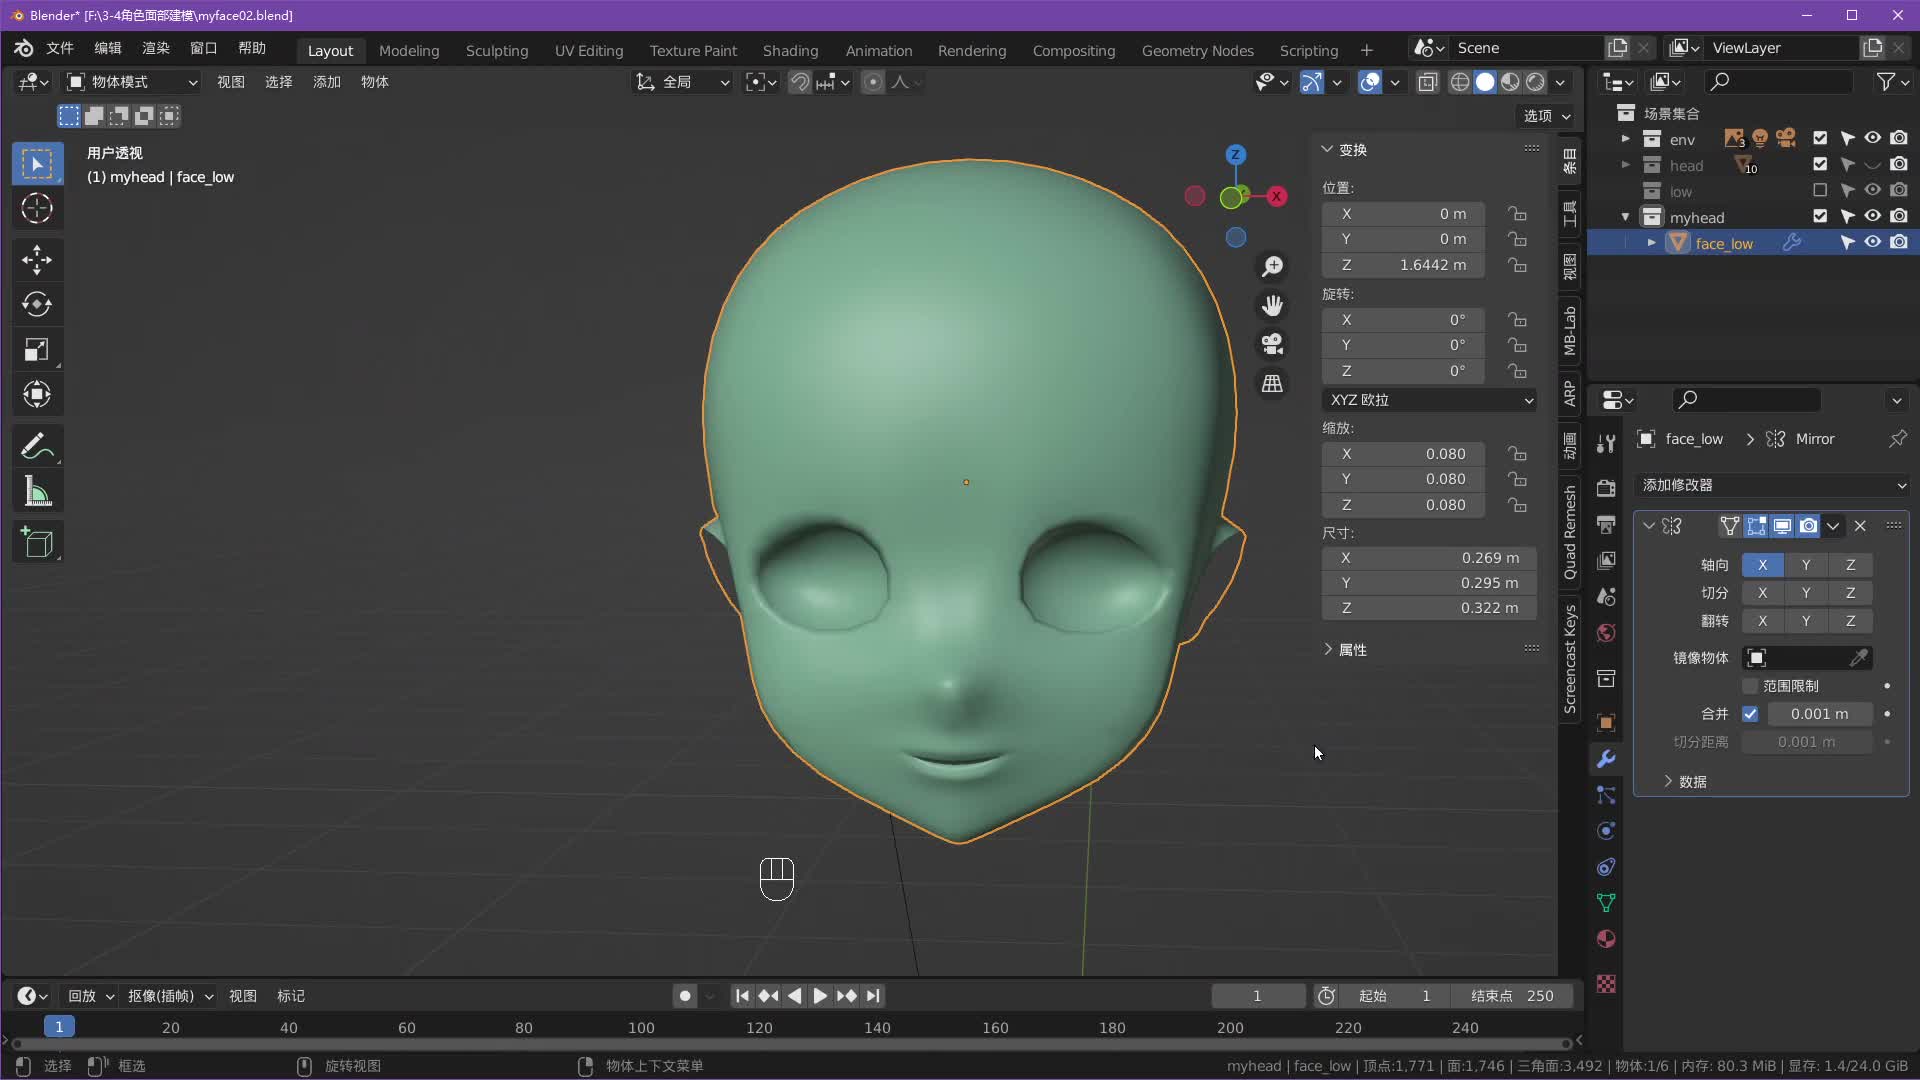Open the Add Modifier dropdown
Image resolution: width=1920 pixels, height=1080 pixels.
pyautogui.click(x=1772, y=485)
